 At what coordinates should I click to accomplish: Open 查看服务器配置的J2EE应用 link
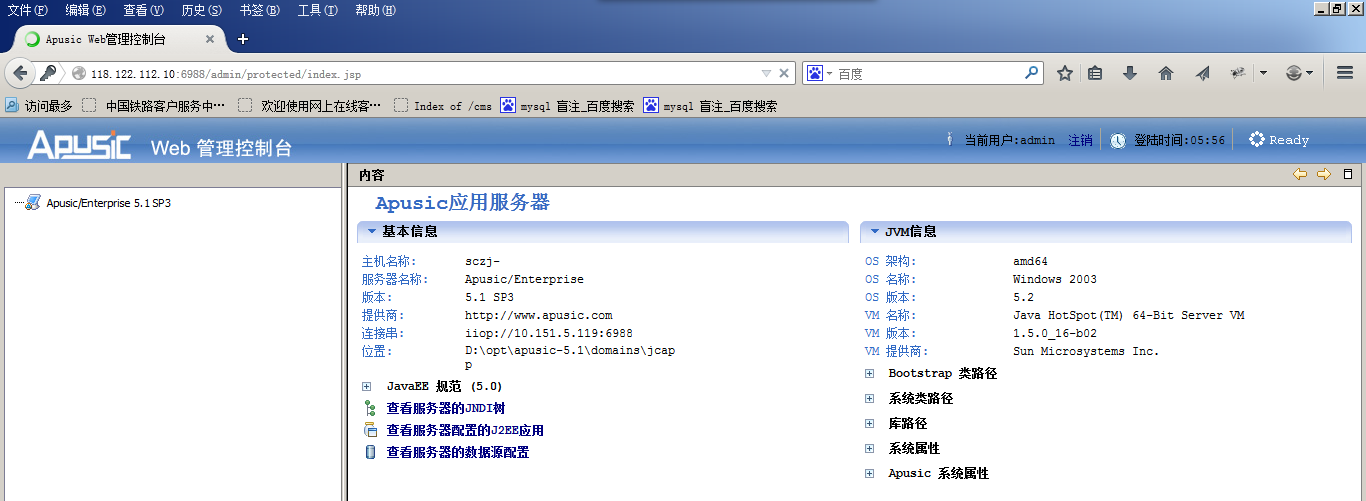pyautogui.click(x=465, y=430)
